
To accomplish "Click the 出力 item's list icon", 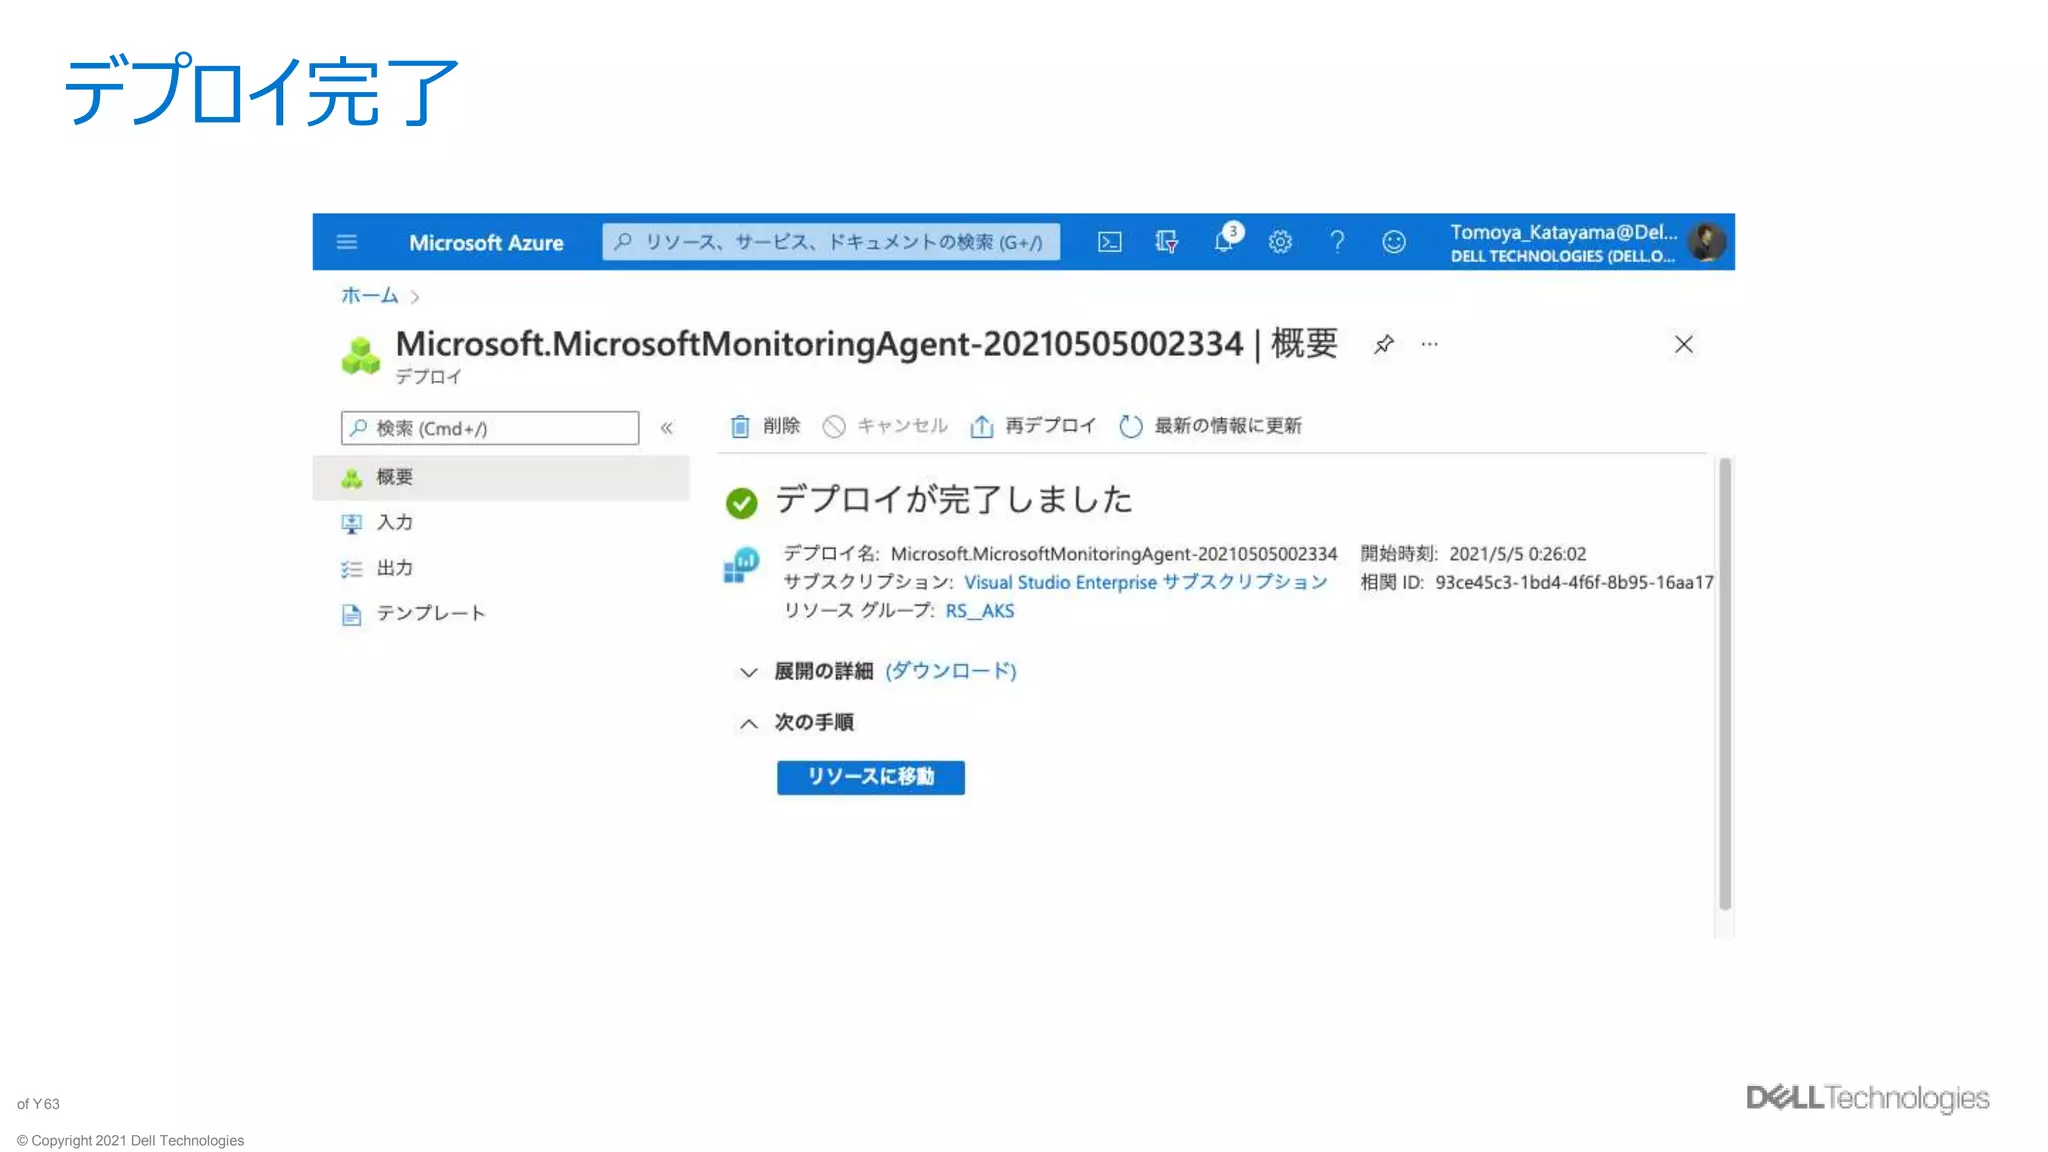I will (351, 569).
